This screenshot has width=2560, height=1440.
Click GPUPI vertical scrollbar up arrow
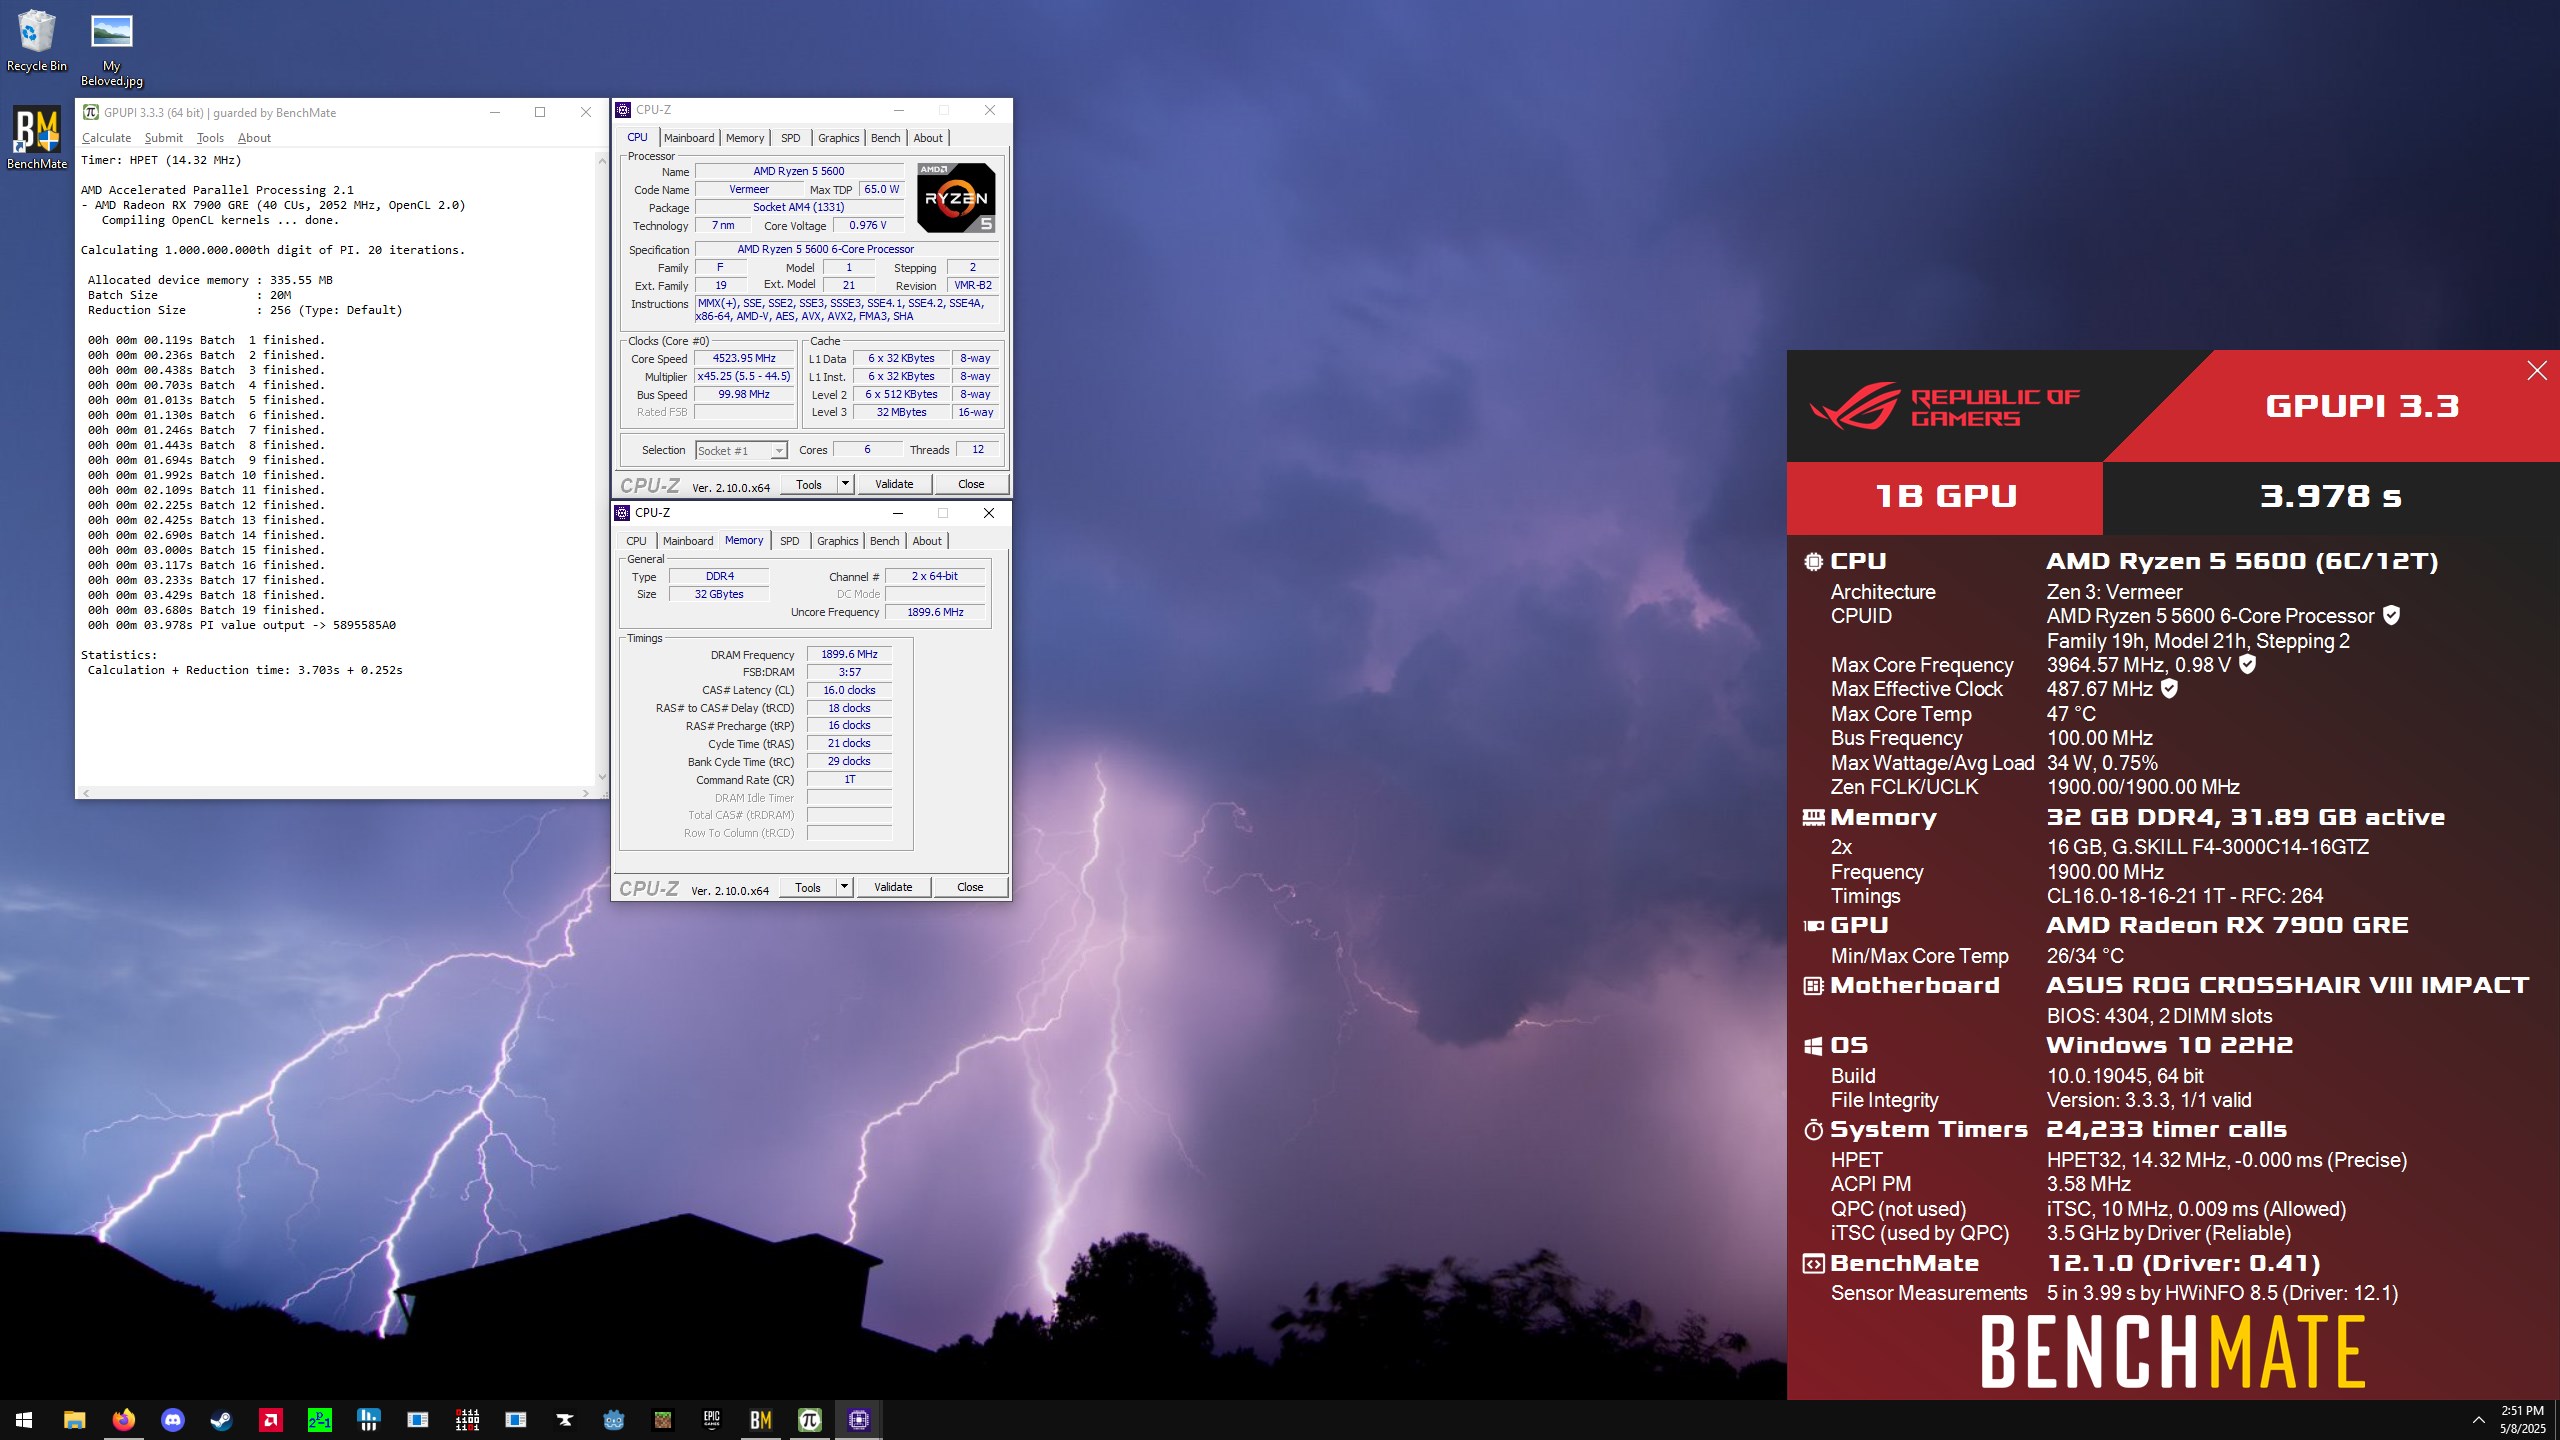(x=602, y=160)
